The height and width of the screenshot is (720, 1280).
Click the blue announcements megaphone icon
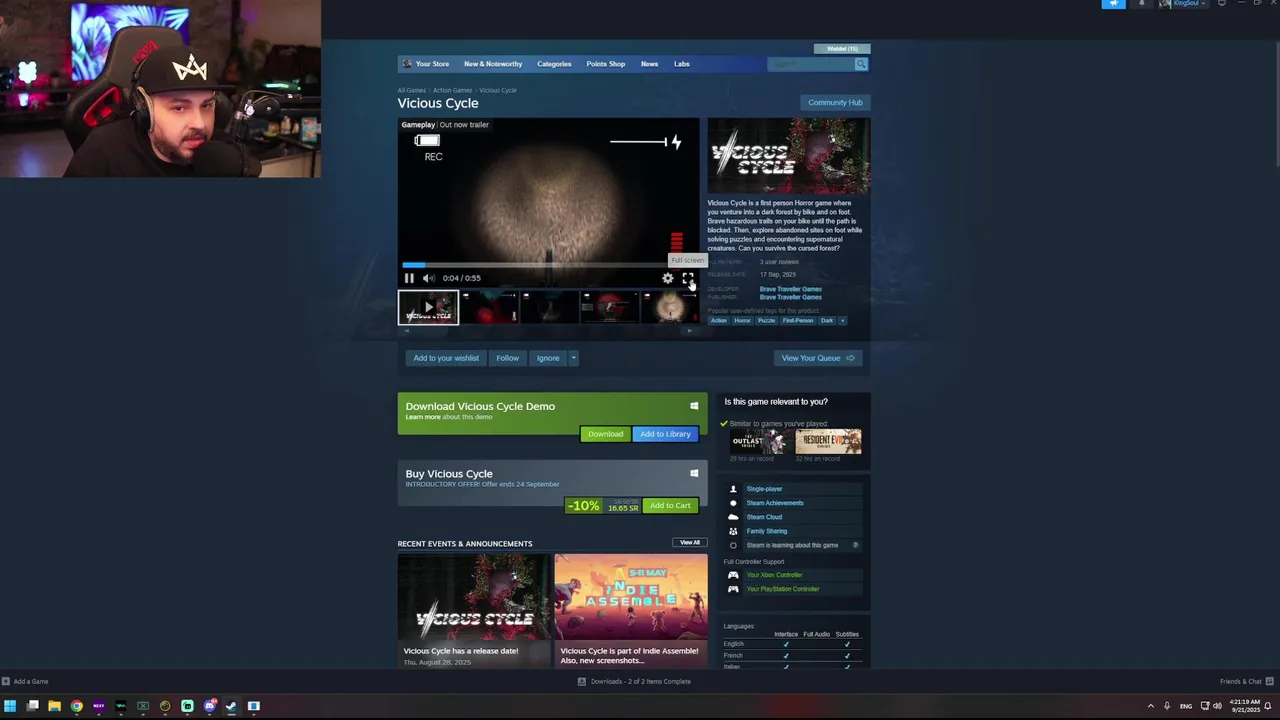pos(1113,4)
